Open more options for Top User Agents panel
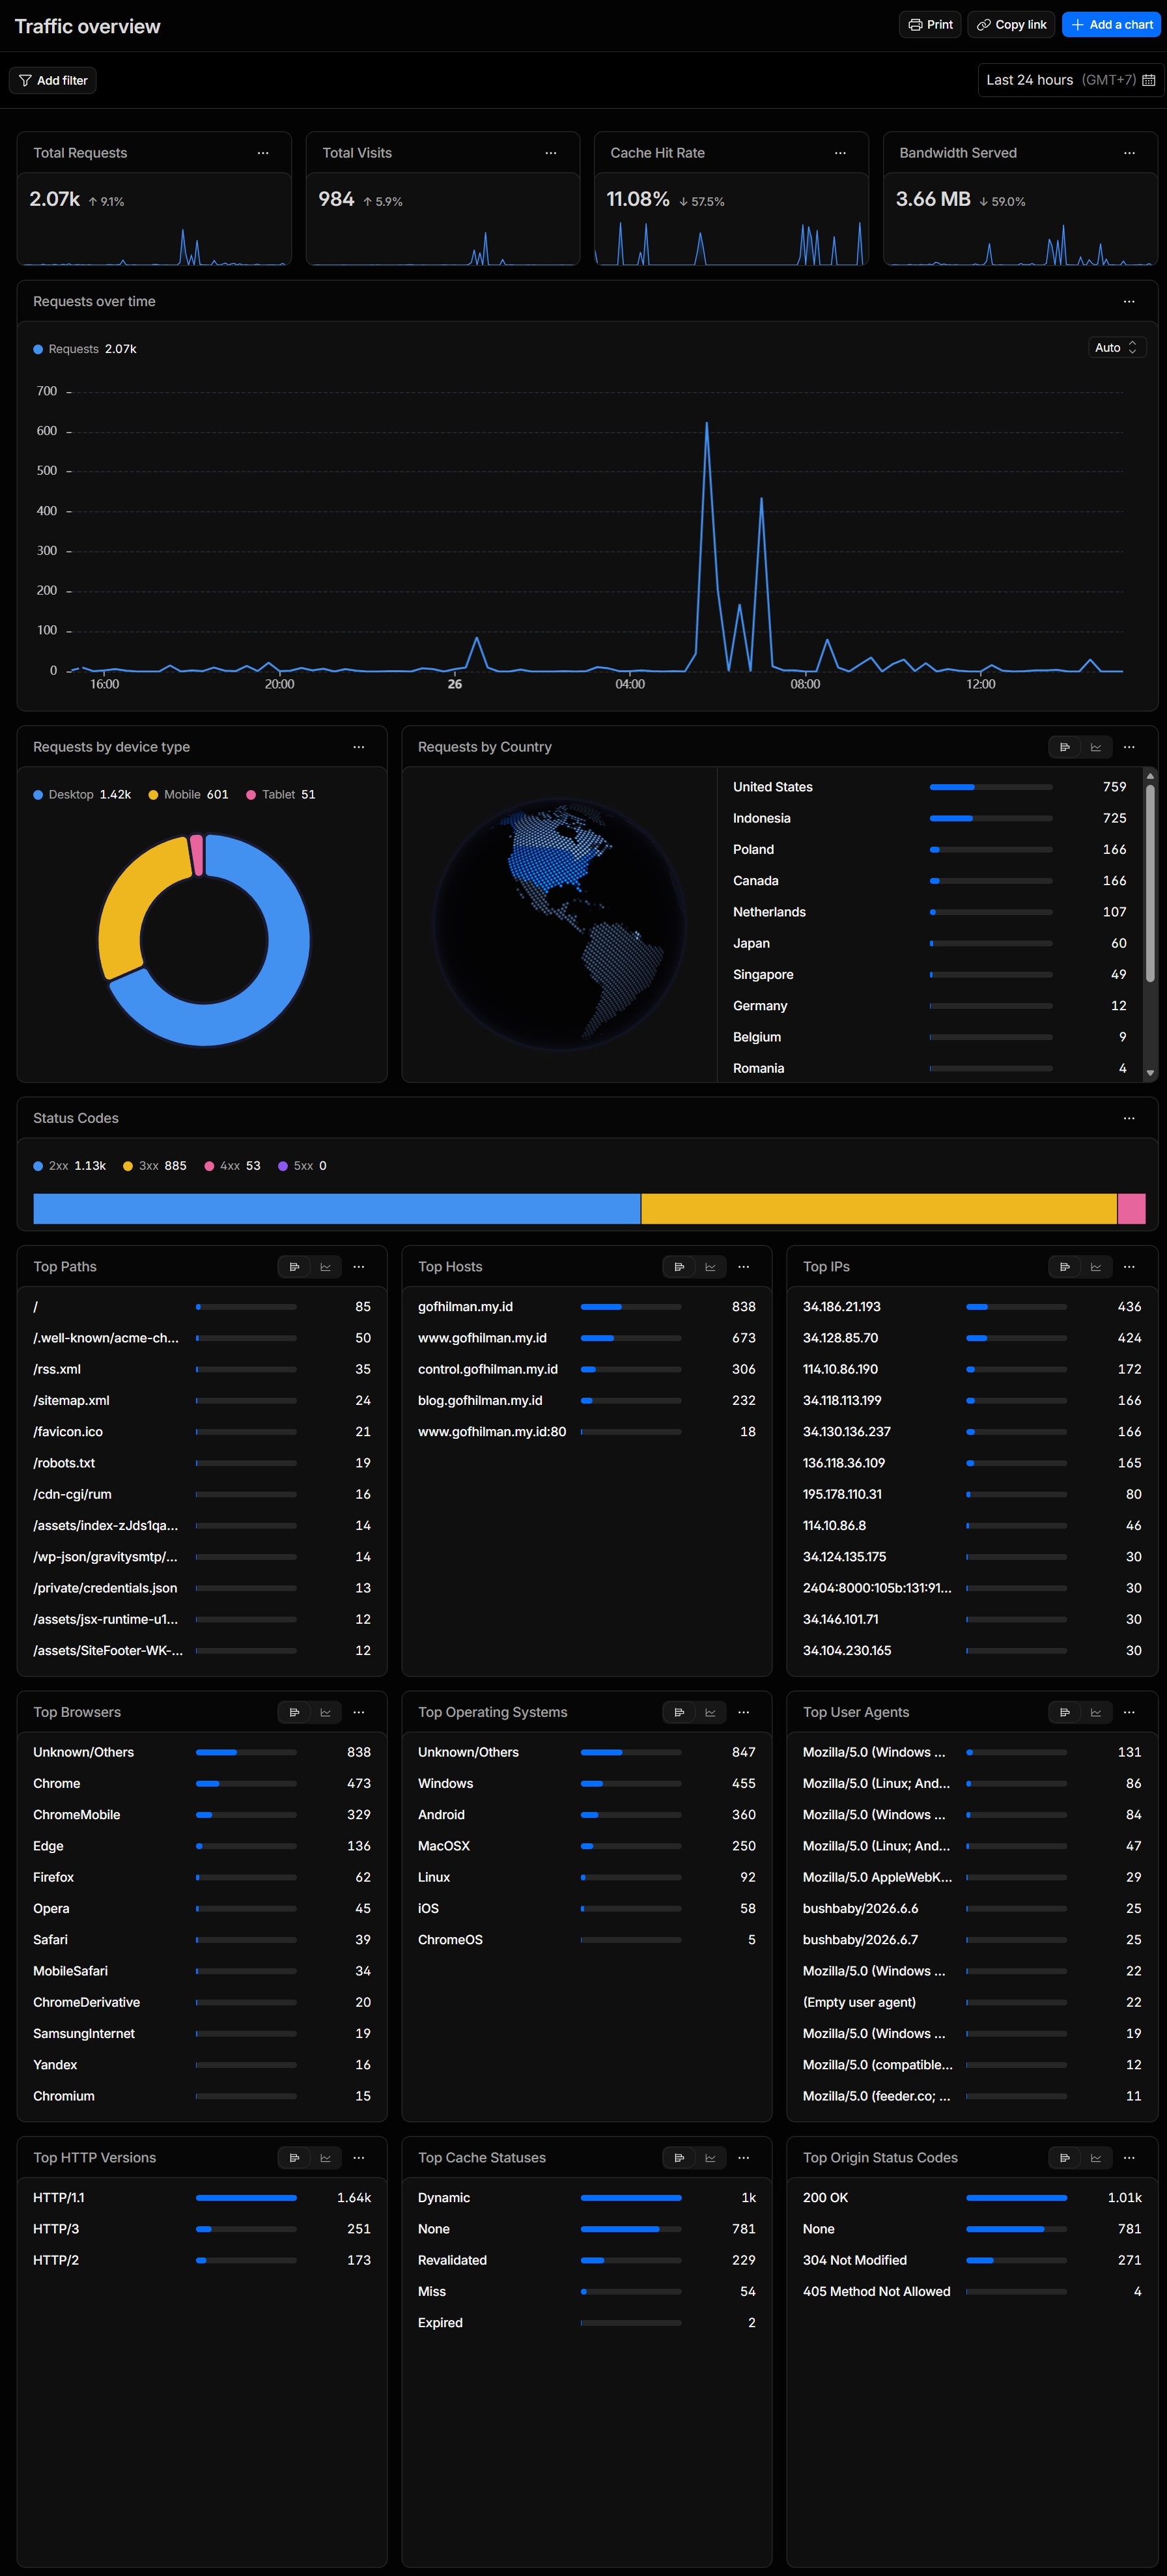This screenshot has height=2576, width=1167. [1129, 1712]
